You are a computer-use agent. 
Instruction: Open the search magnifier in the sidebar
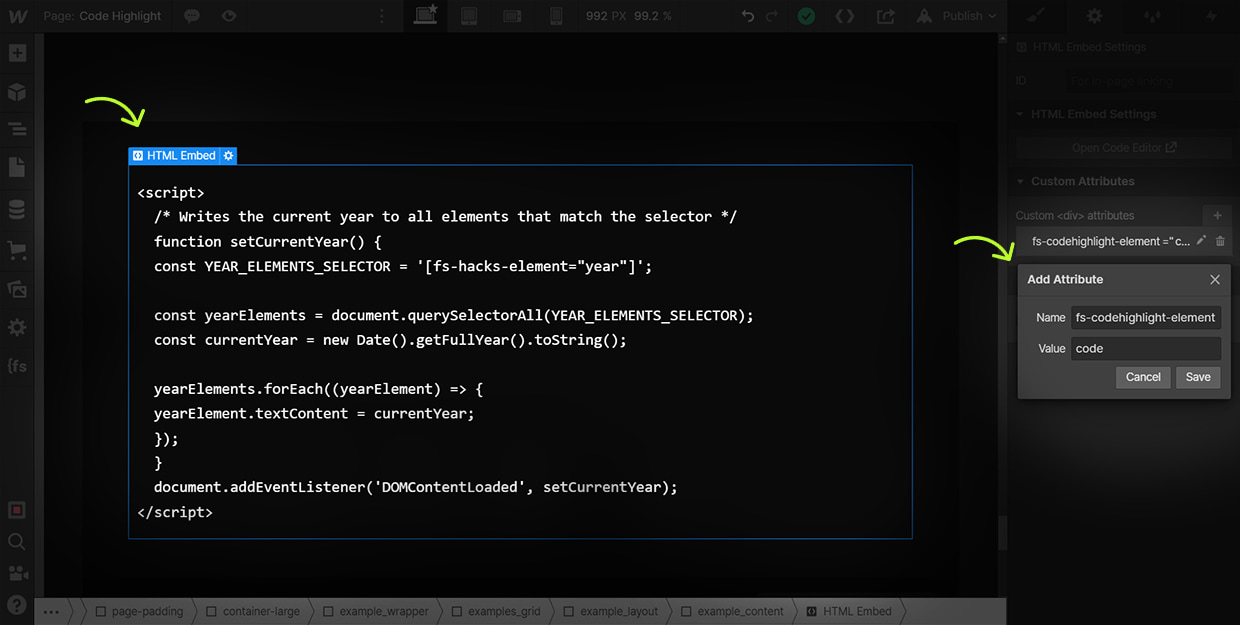coord(17,541)
